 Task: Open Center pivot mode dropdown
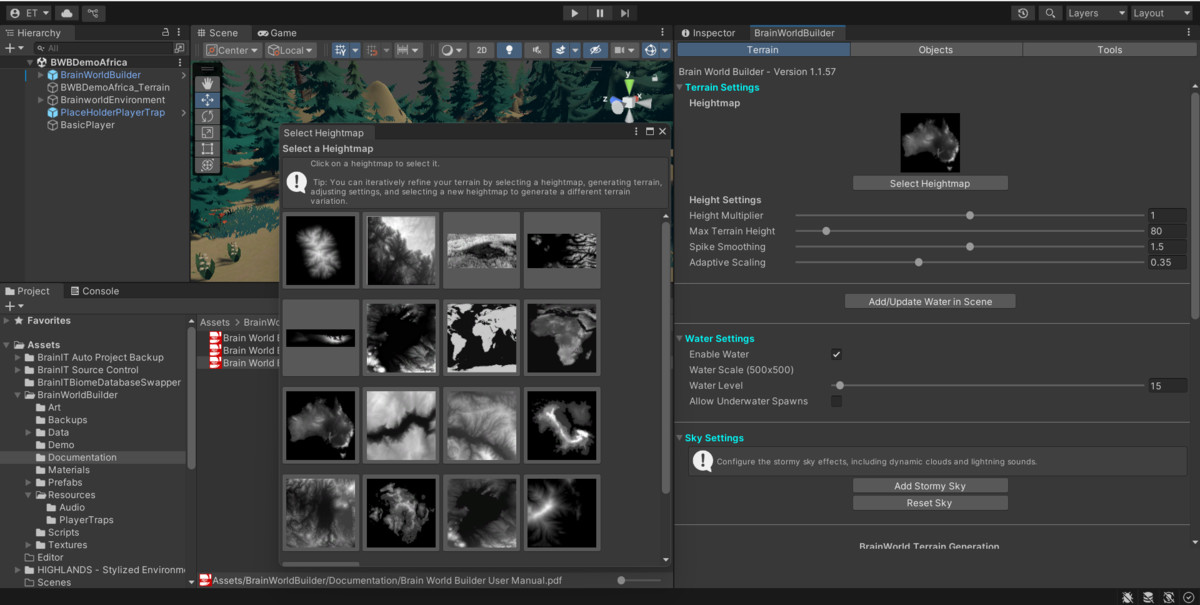coord(233,50)
